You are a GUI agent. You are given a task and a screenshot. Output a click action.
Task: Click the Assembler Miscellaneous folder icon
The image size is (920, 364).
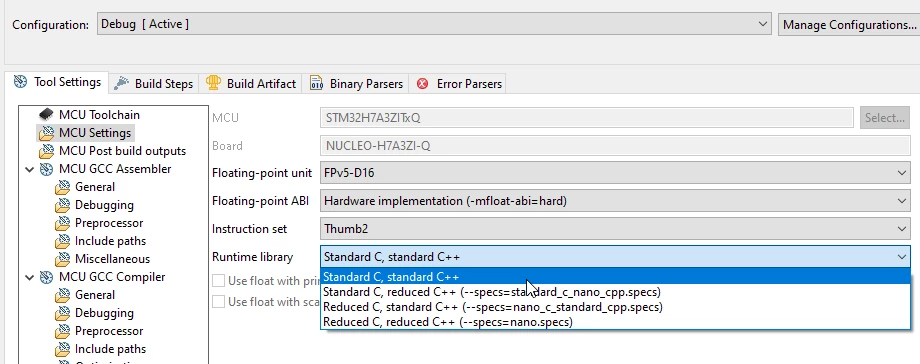[x=62, y=259]
